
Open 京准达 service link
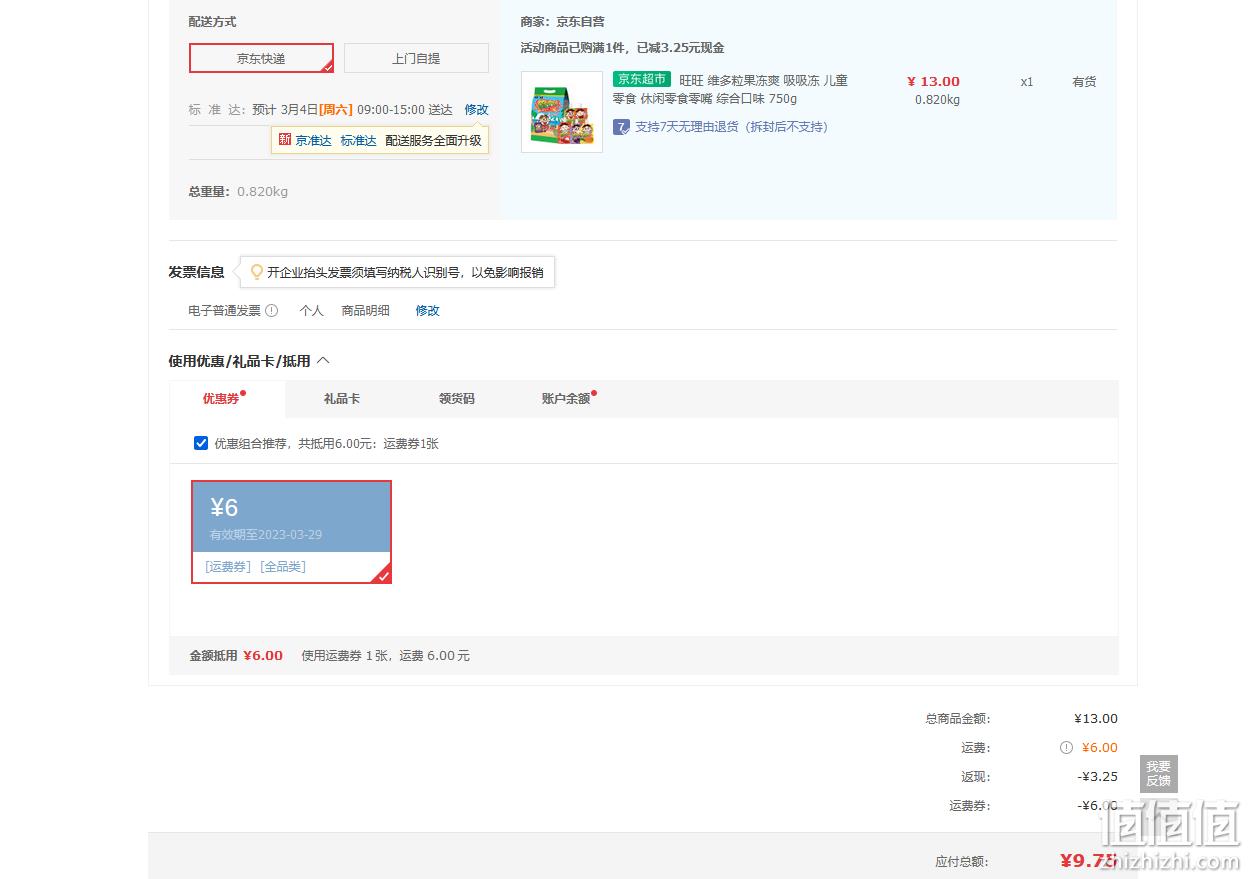pyautogui.click(x=313, y=141)
